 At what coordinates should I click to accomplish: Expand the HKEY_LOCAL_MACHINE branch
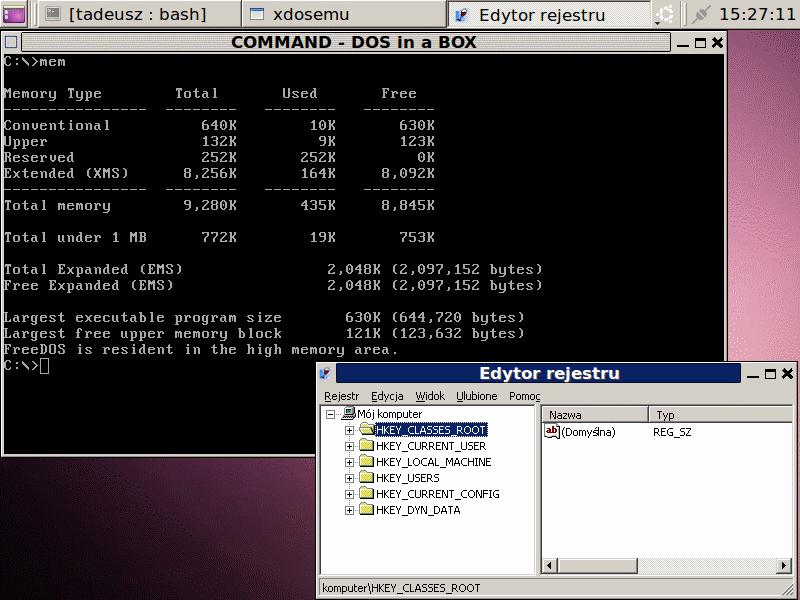point(349,462)
